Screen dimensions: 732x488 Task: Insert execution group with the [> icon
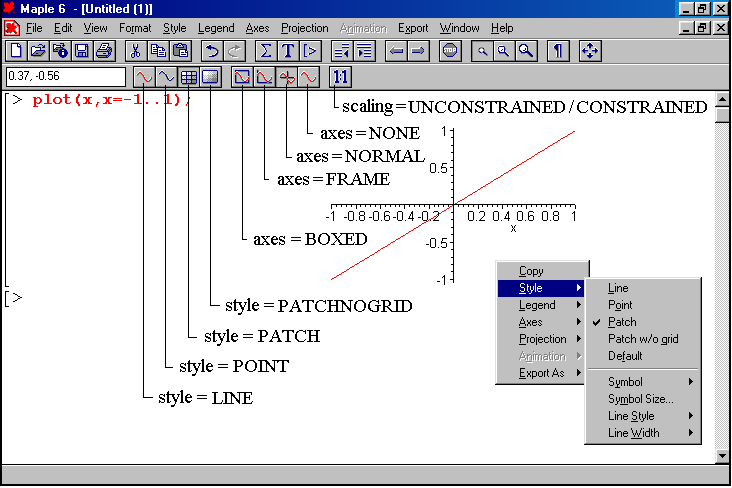coord(310,50)
